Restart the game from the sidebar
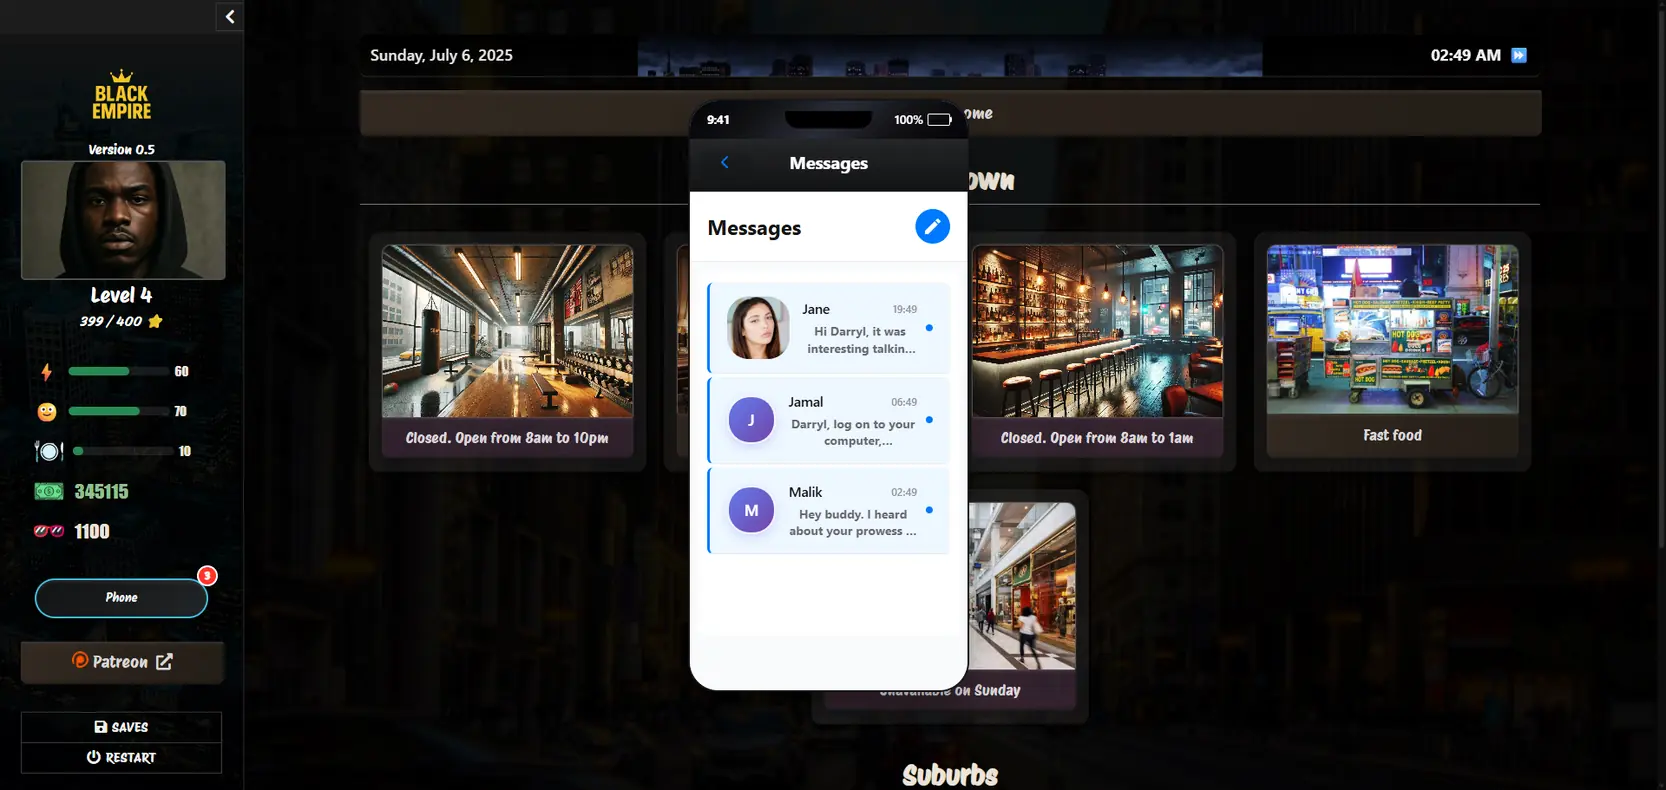The height and width of the screenshot is (790, 1666). 121,758
